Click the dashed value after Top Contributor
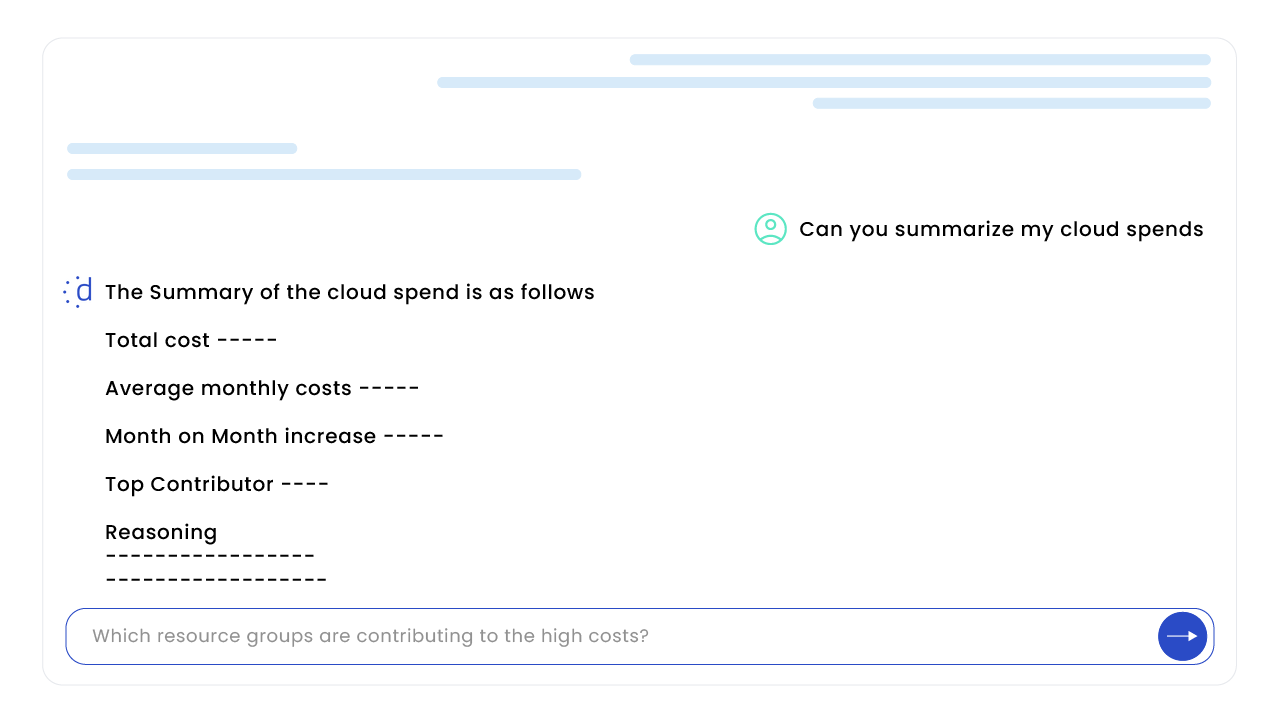The image size is (1280, 720). coord(305,484)
